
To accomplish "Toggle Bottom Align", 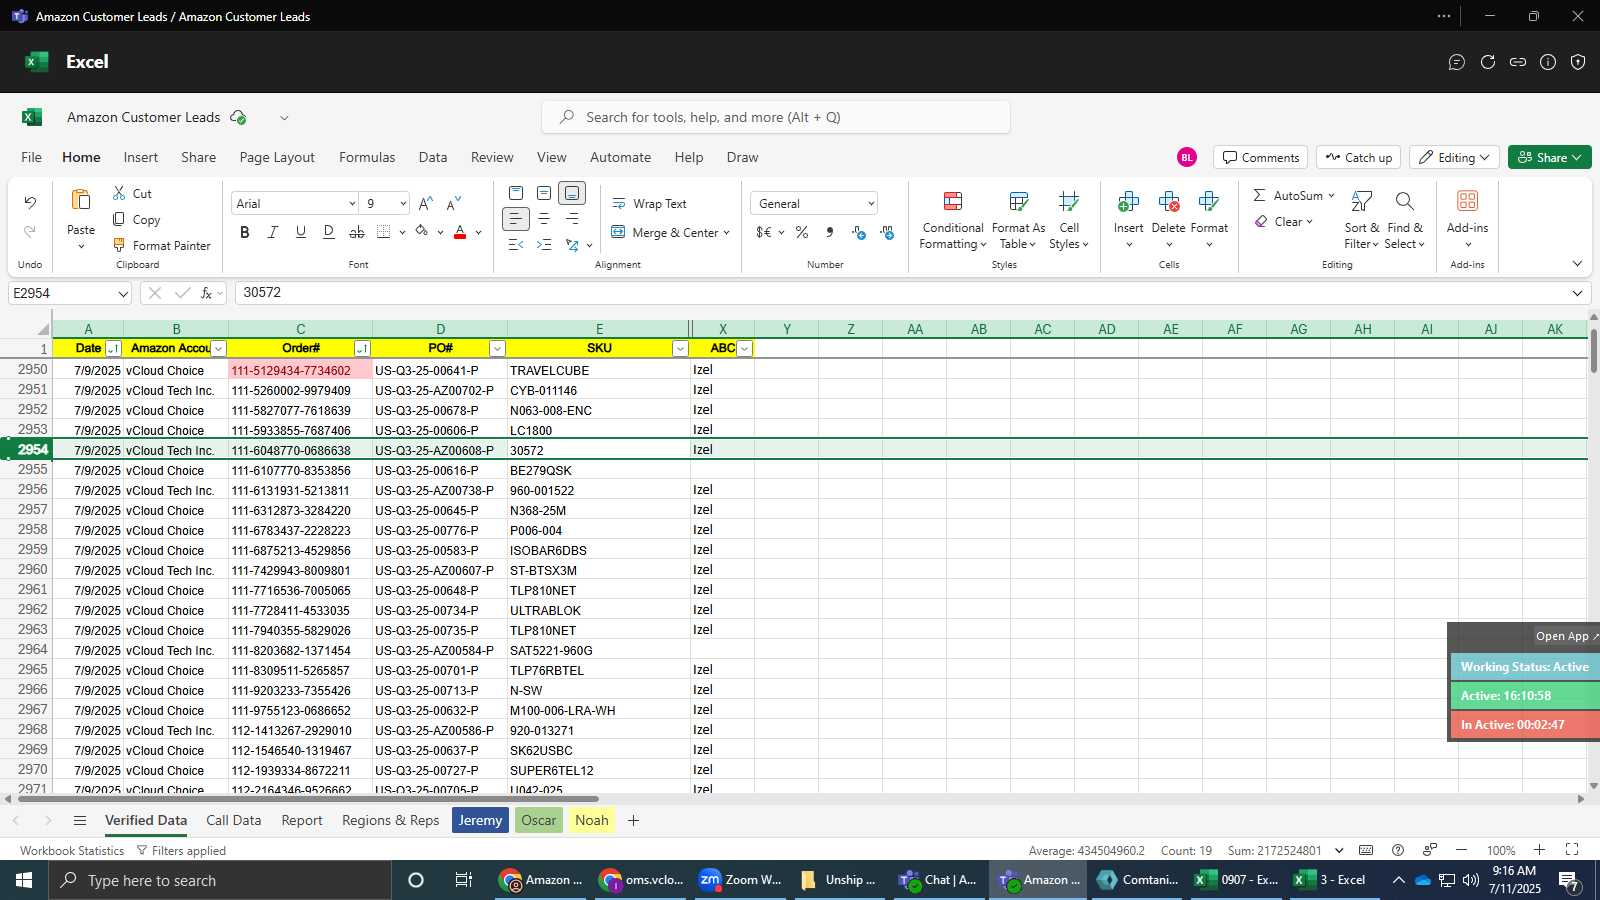I will [572, 193].
